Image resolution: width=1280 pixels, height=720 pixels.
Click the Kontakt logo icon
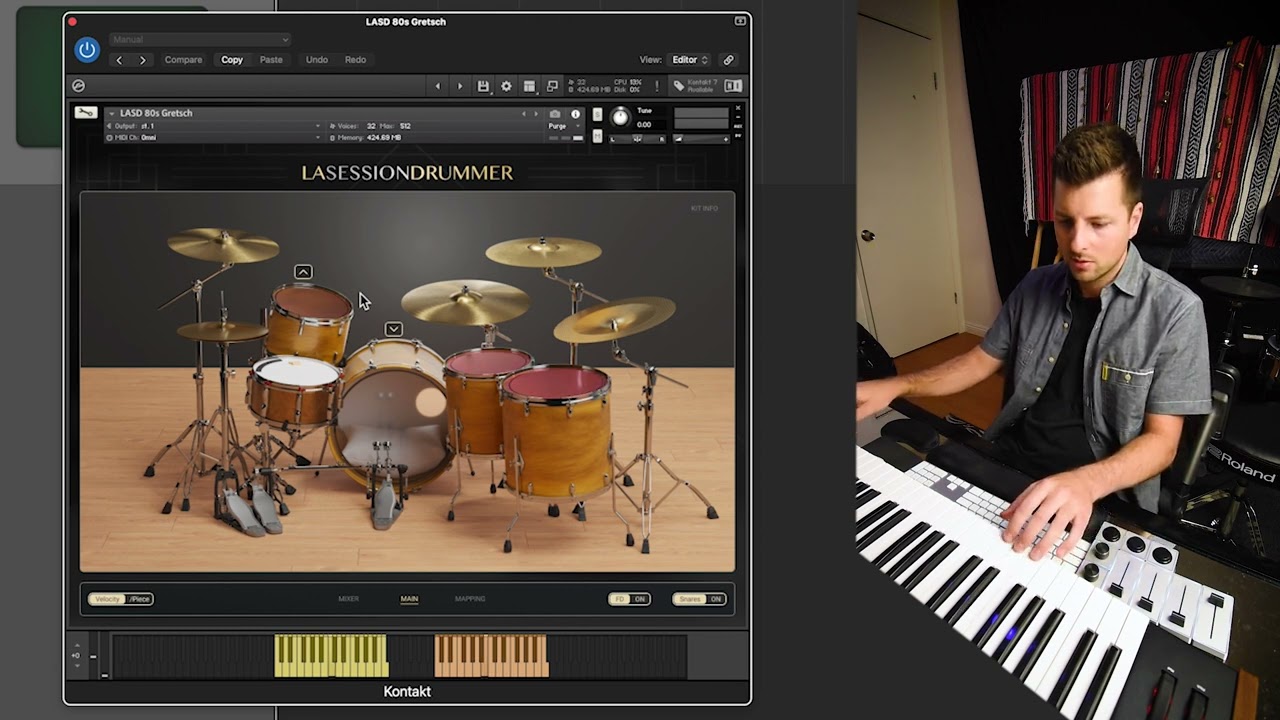click(78, 86)
